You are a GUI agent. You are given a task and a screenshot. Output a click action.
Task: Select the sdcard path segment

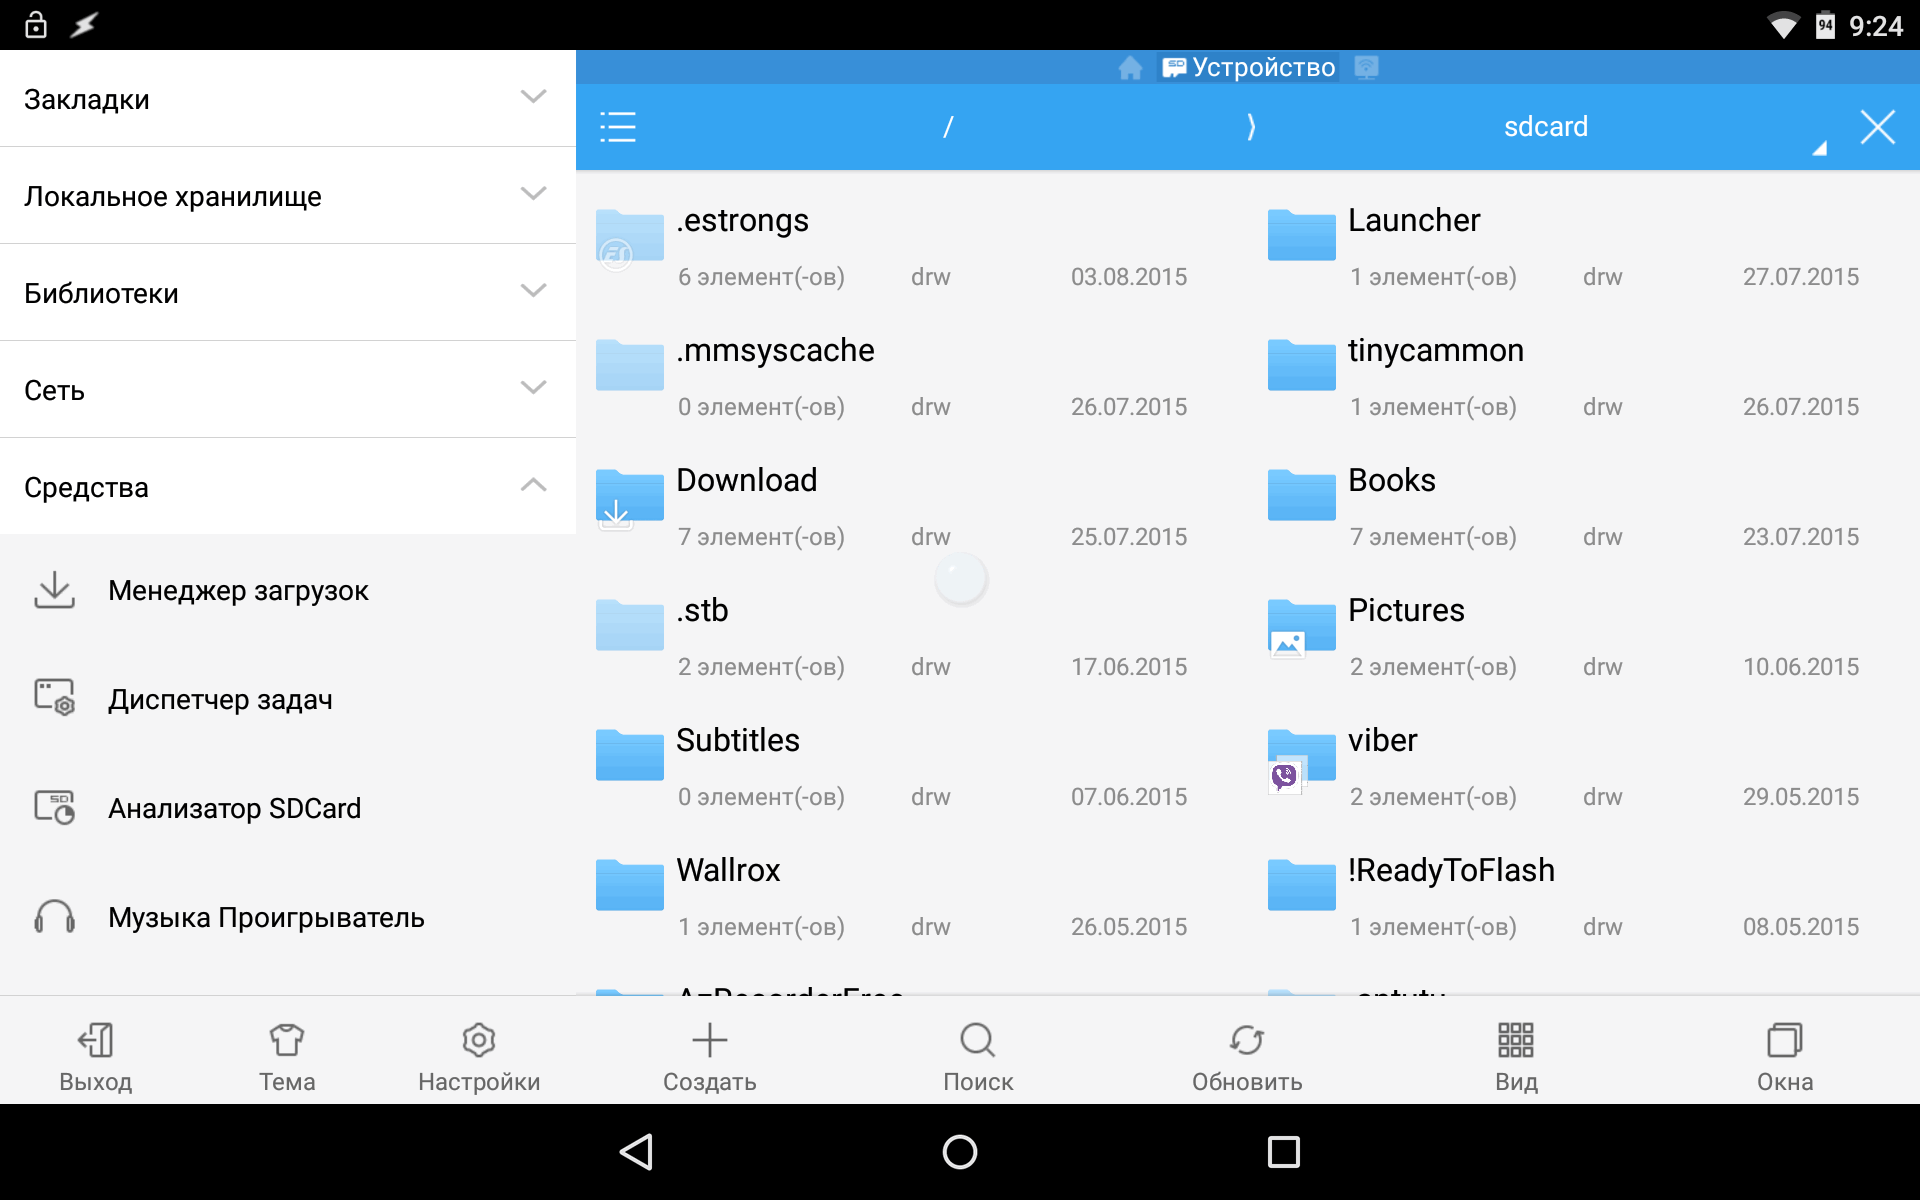(x=1546, y=127)
